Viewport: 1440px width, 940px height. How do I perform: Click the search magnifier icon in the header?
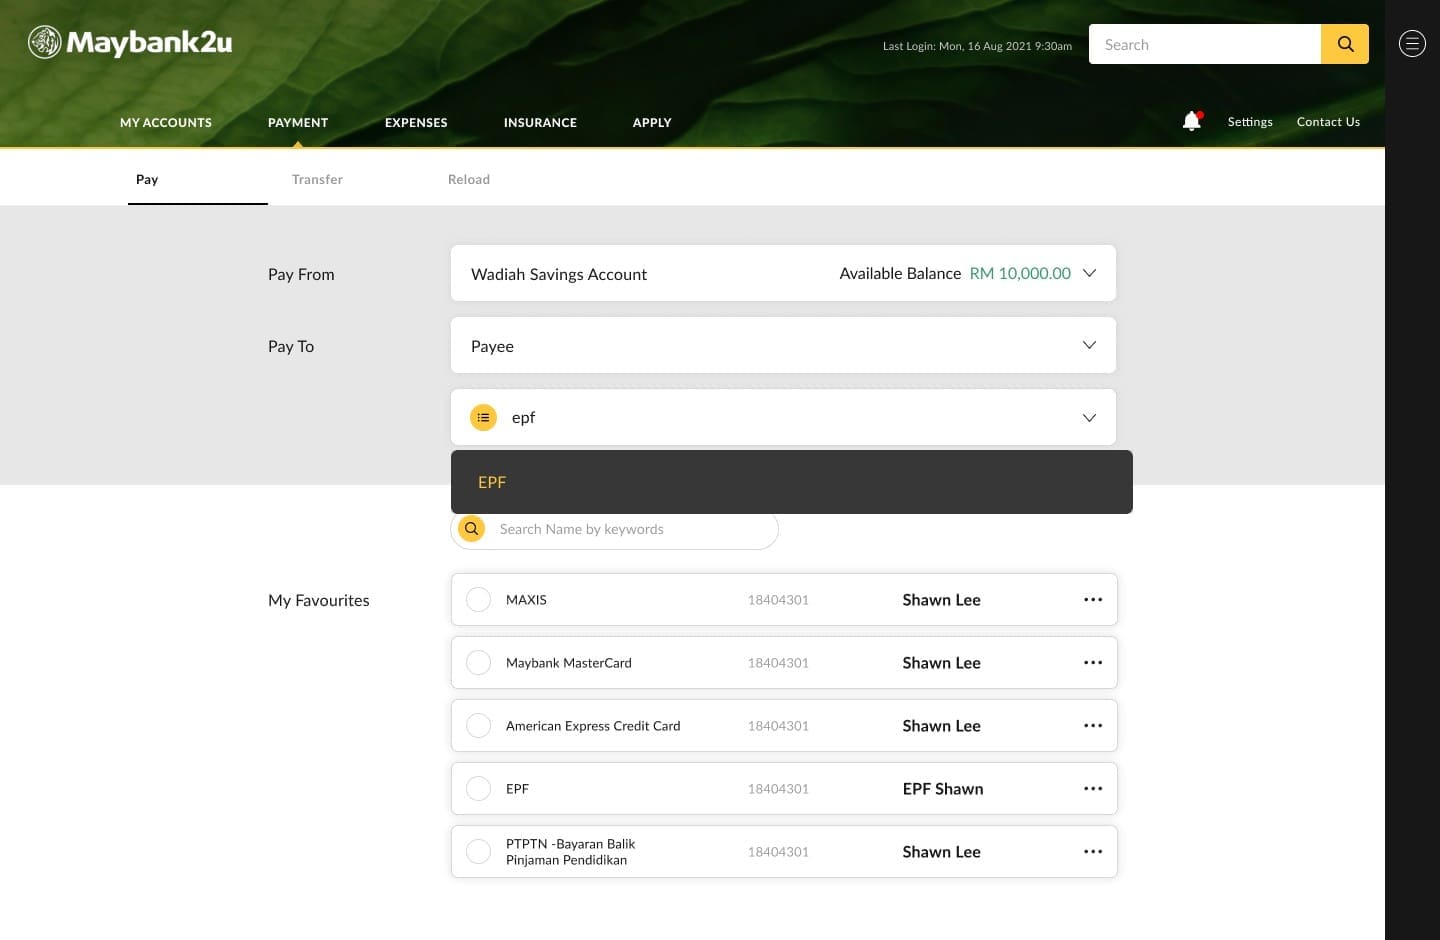click(x=1344, y=44)
